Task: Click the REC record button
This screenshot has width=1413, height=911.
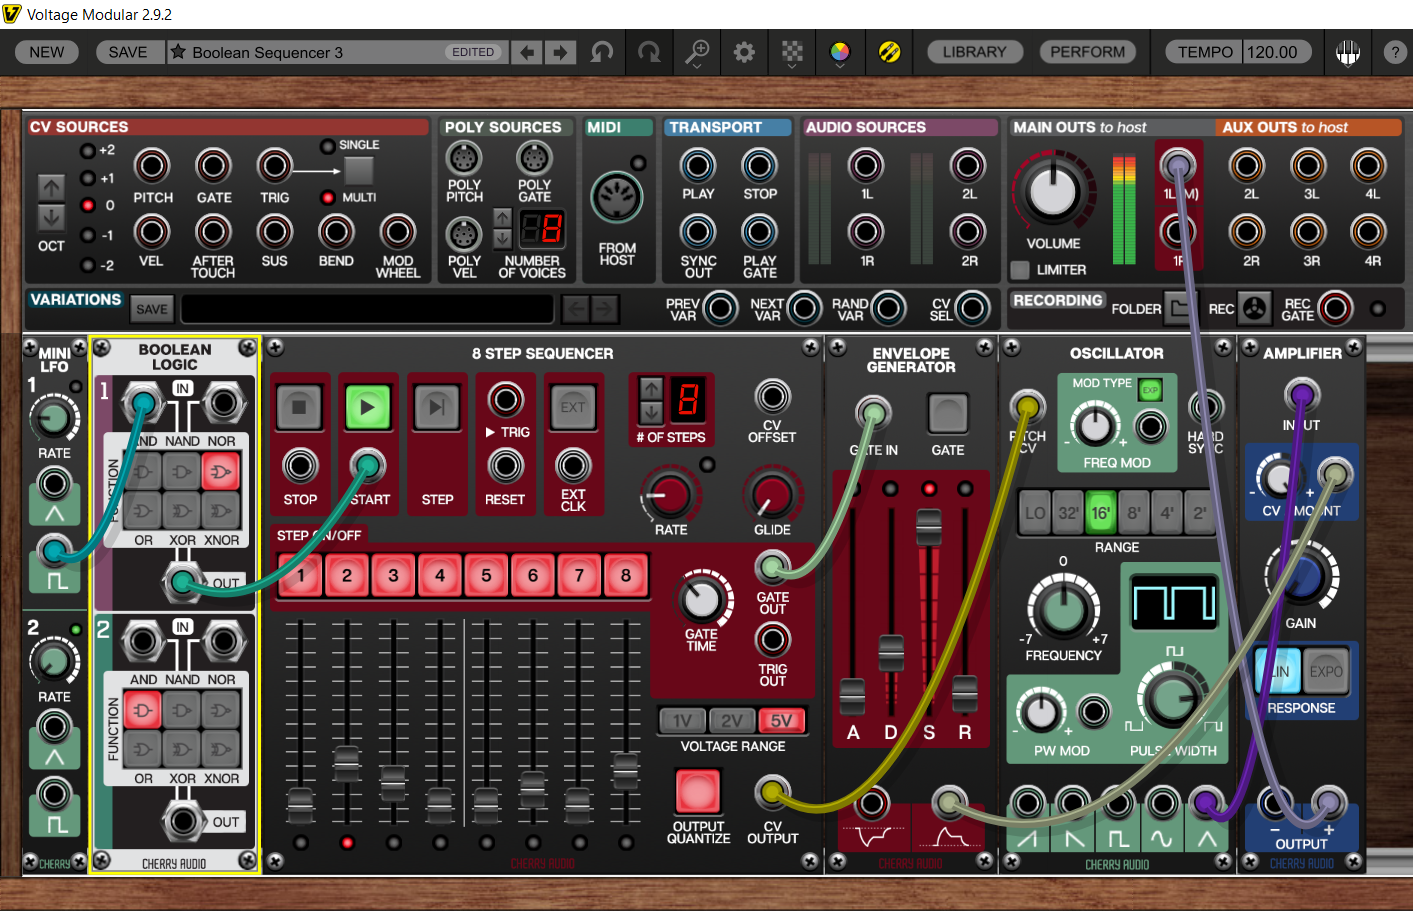Action: click(1254, 308)
